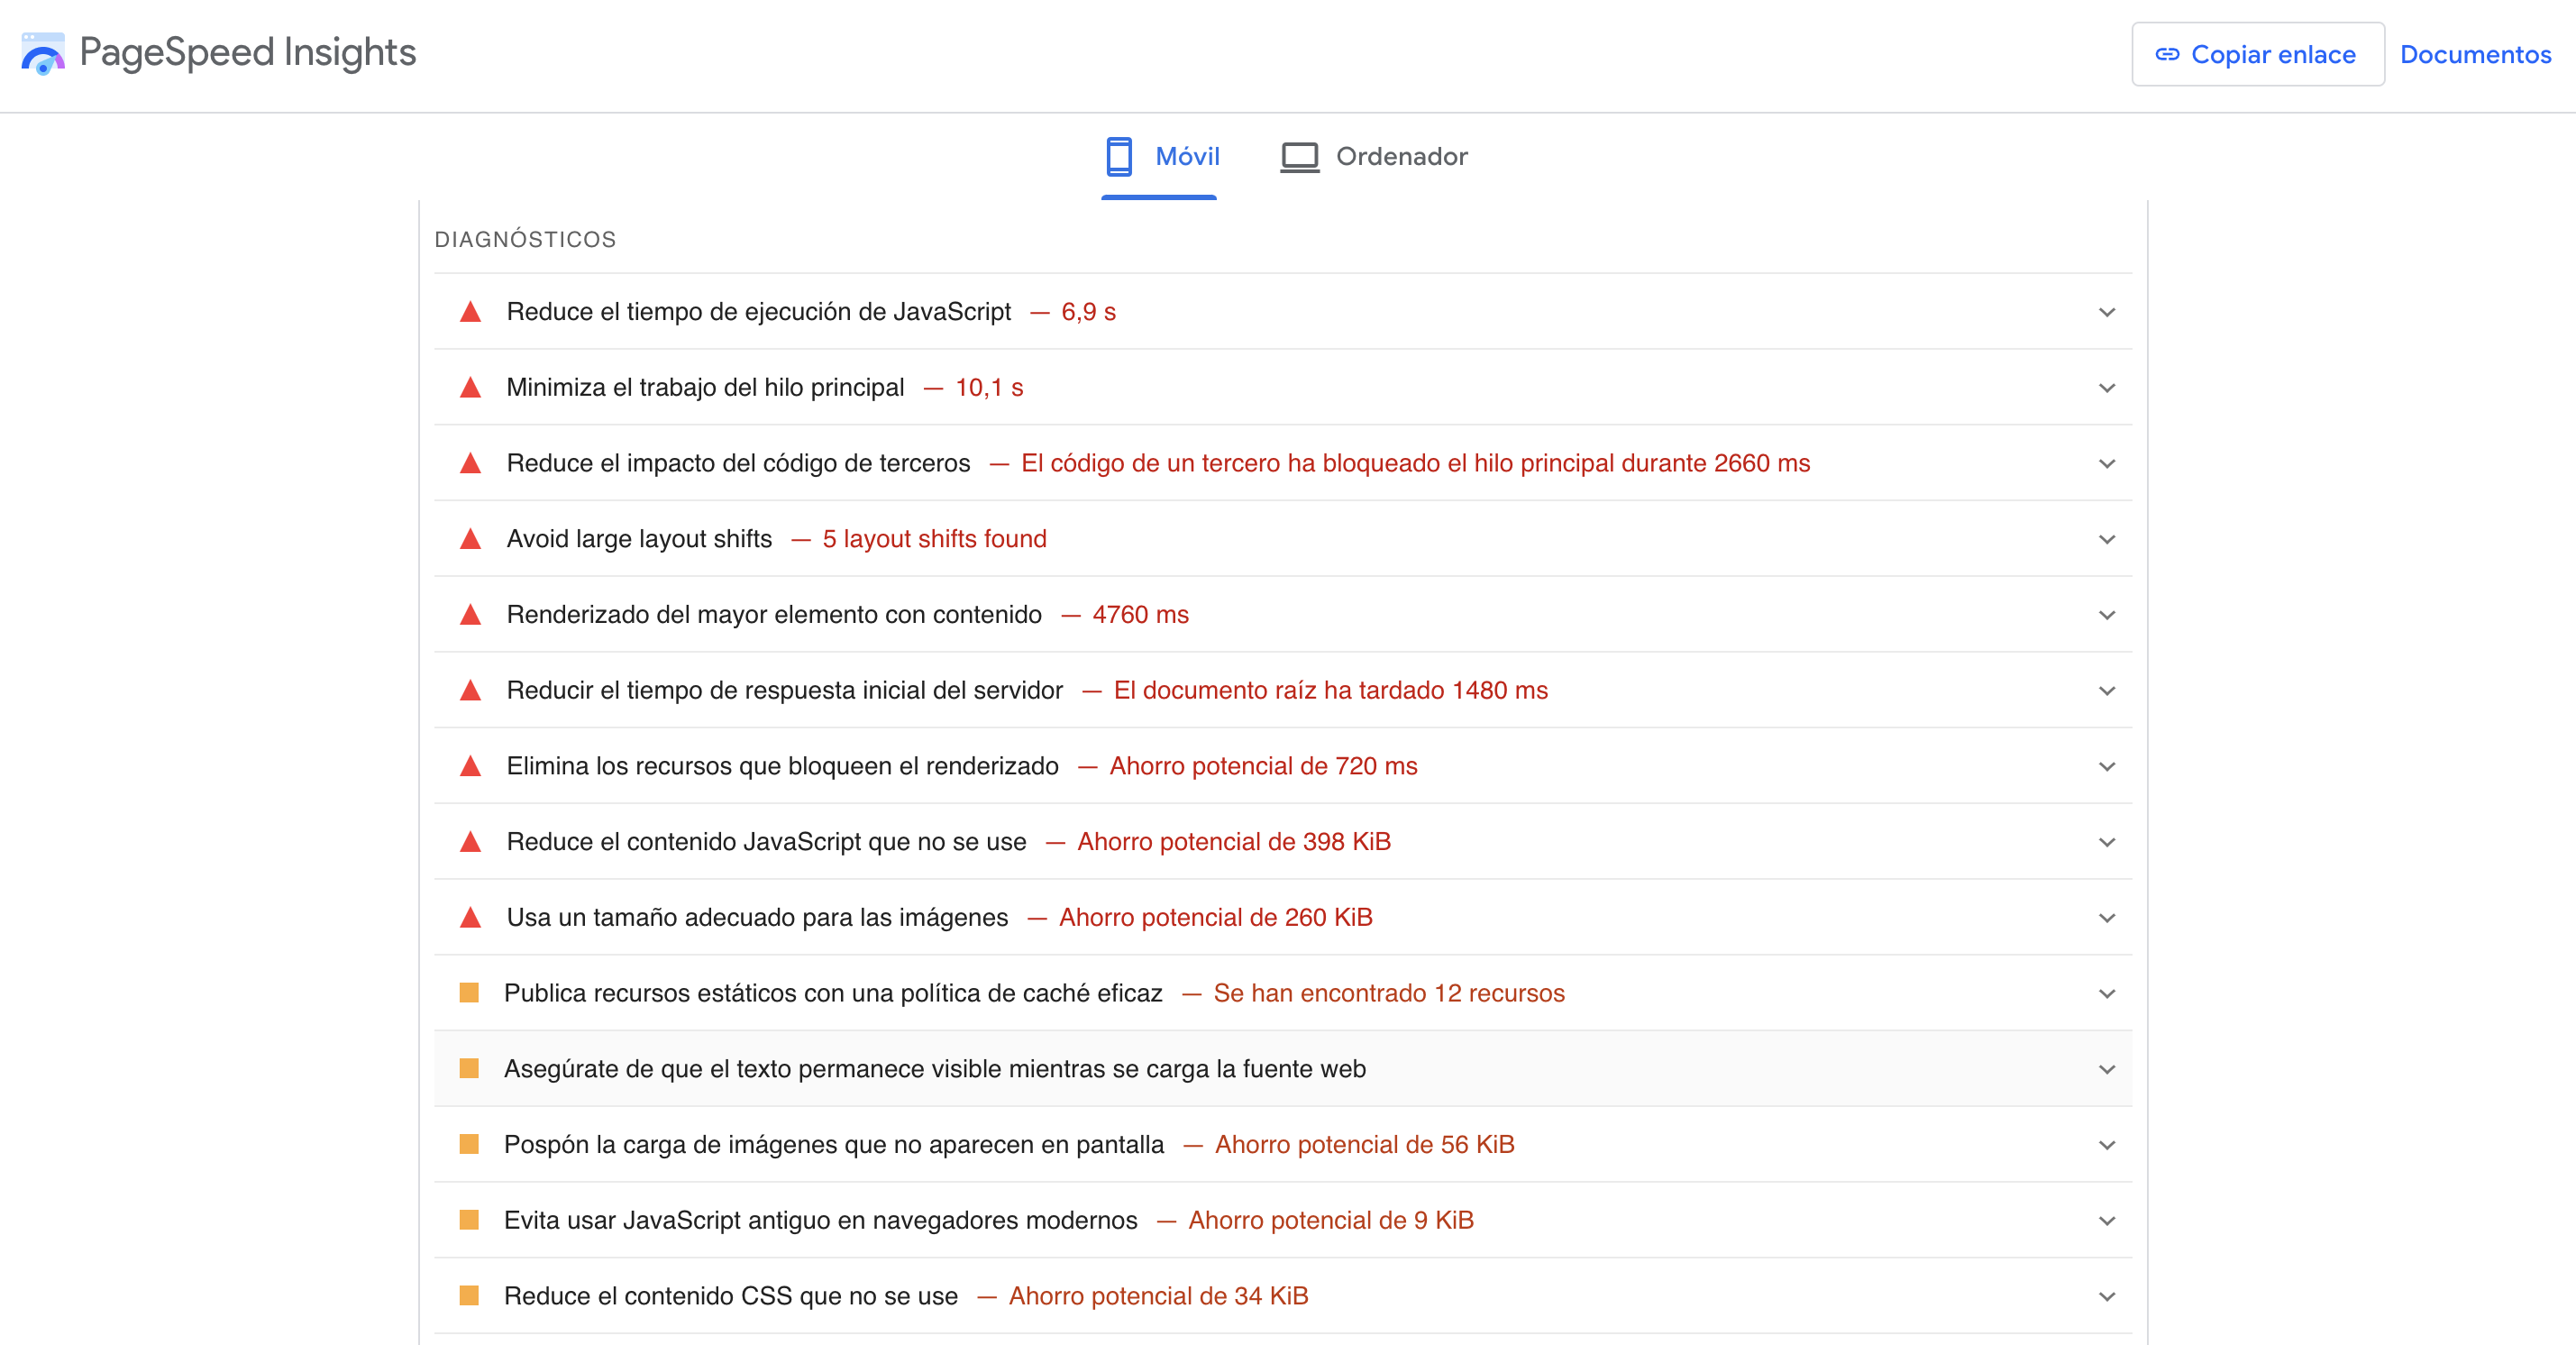Click the link icon in Copiar enlace
Image resolution: width=2576 pixels, height=1345 pixels.
pyautogui.click(x=2166, y=54)
